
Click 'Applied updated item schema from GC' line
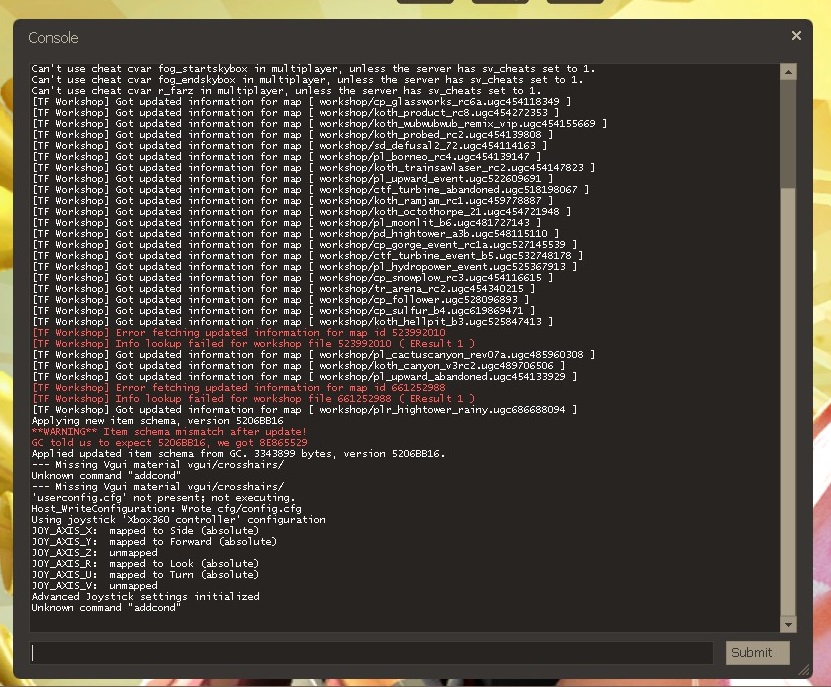pyautogui.click(x=238, y=454)
